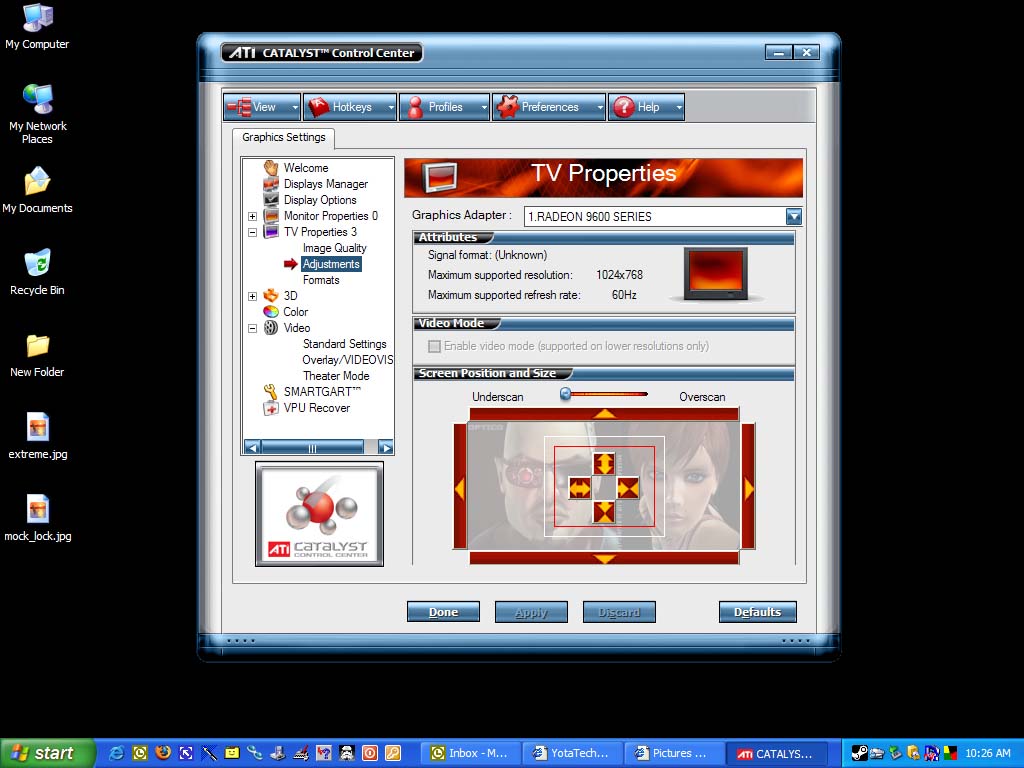Image resolution: width=1024 pixels, height=768 pixels.
Task: Click the Apply button
Action: pos(531,612)
